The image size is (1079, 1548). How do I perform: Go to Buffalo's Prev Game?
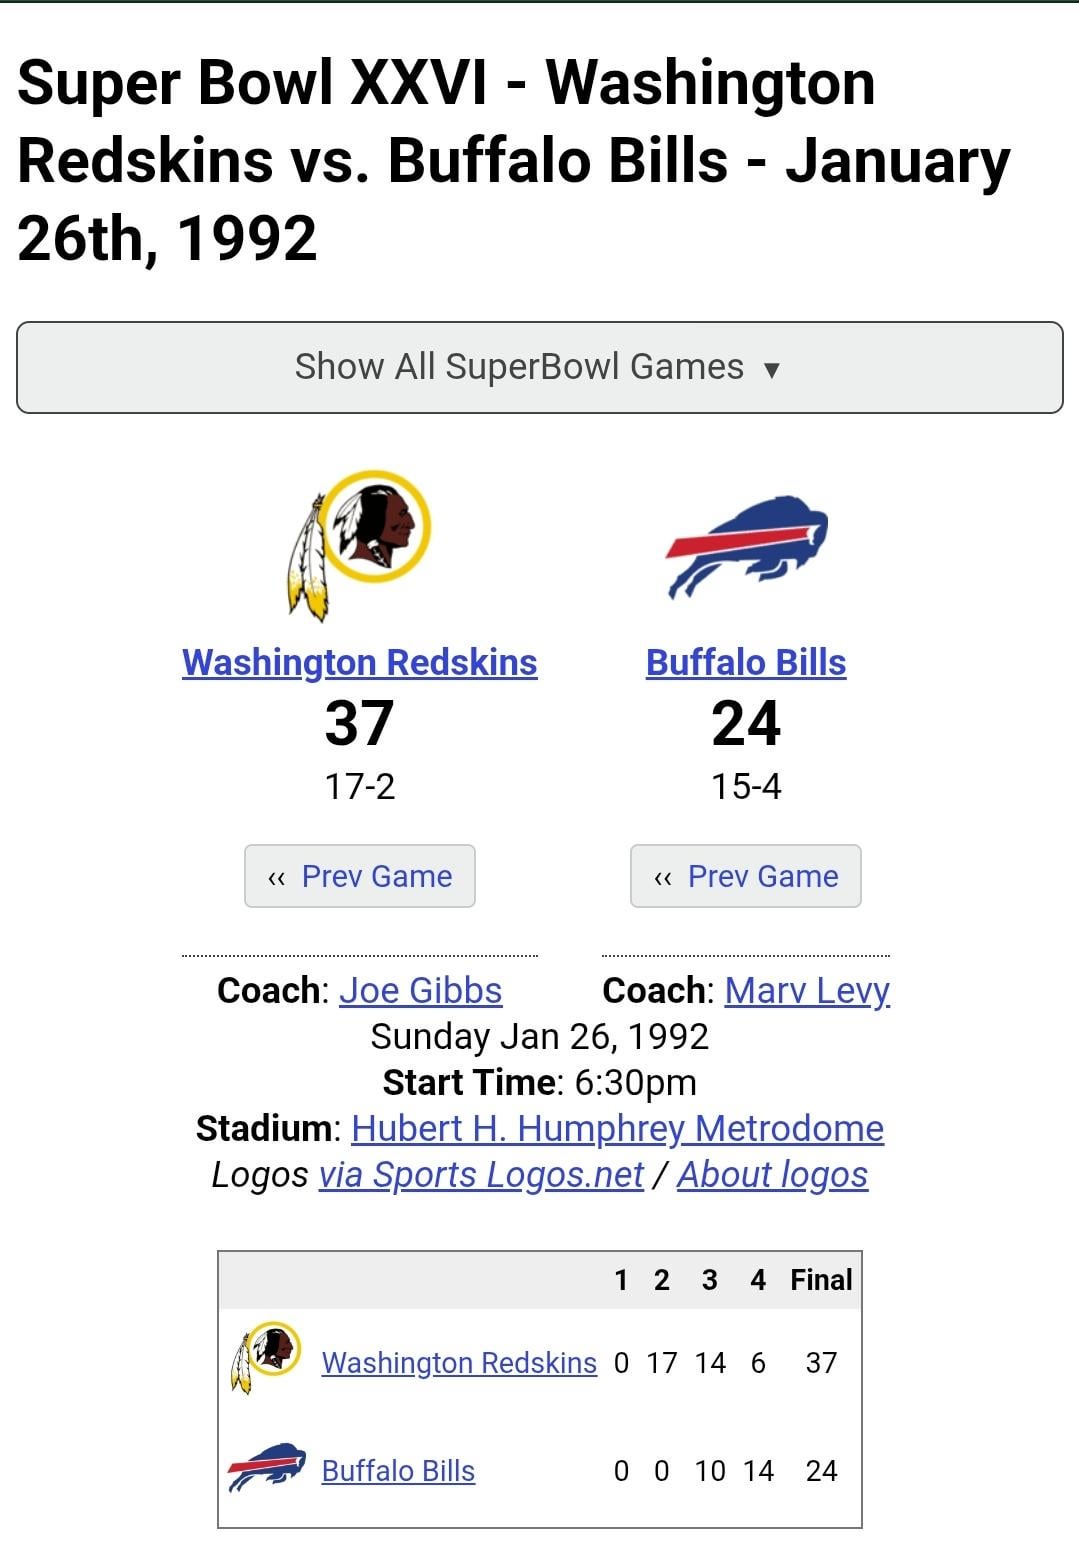pos(746,876)
